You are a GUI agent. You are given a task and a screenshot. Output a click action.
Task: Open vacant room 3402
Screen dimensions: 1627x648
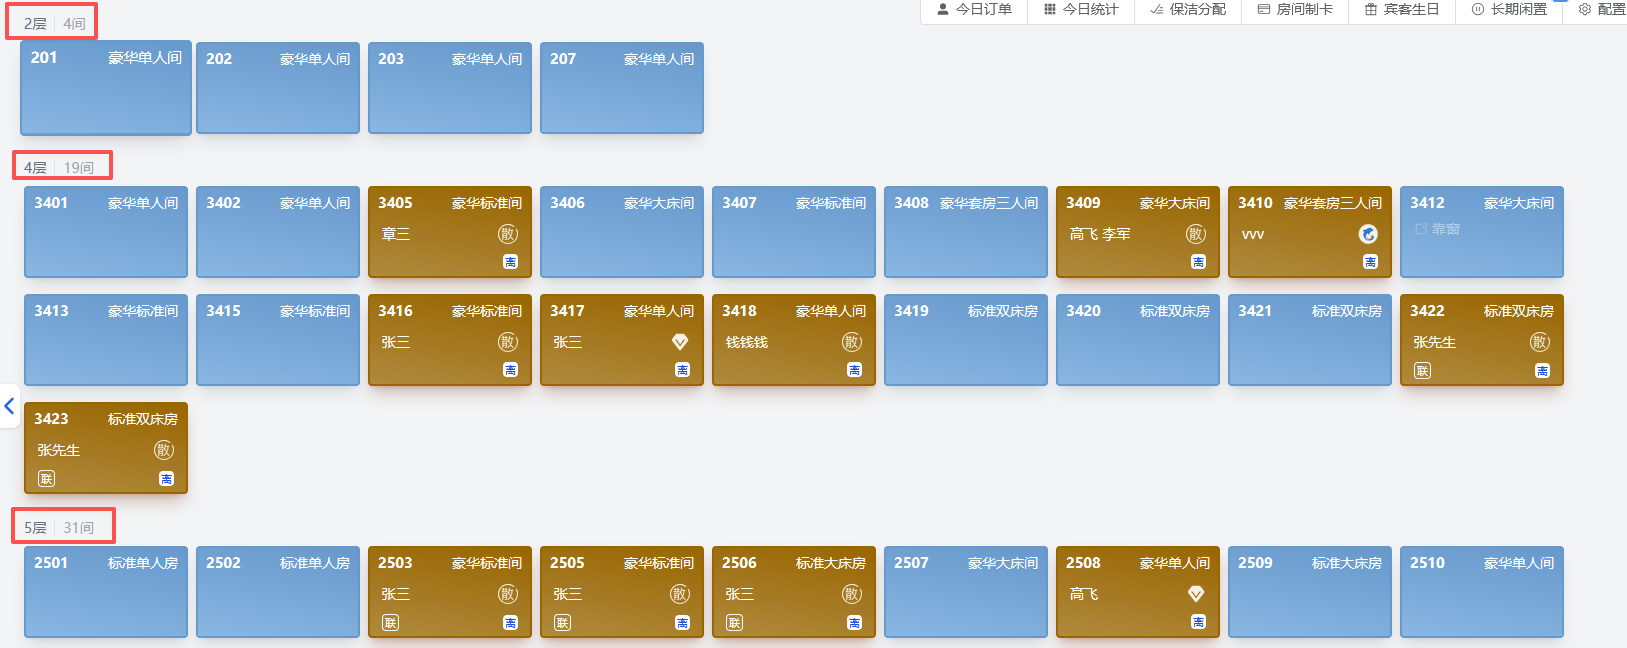click(278, 232)
